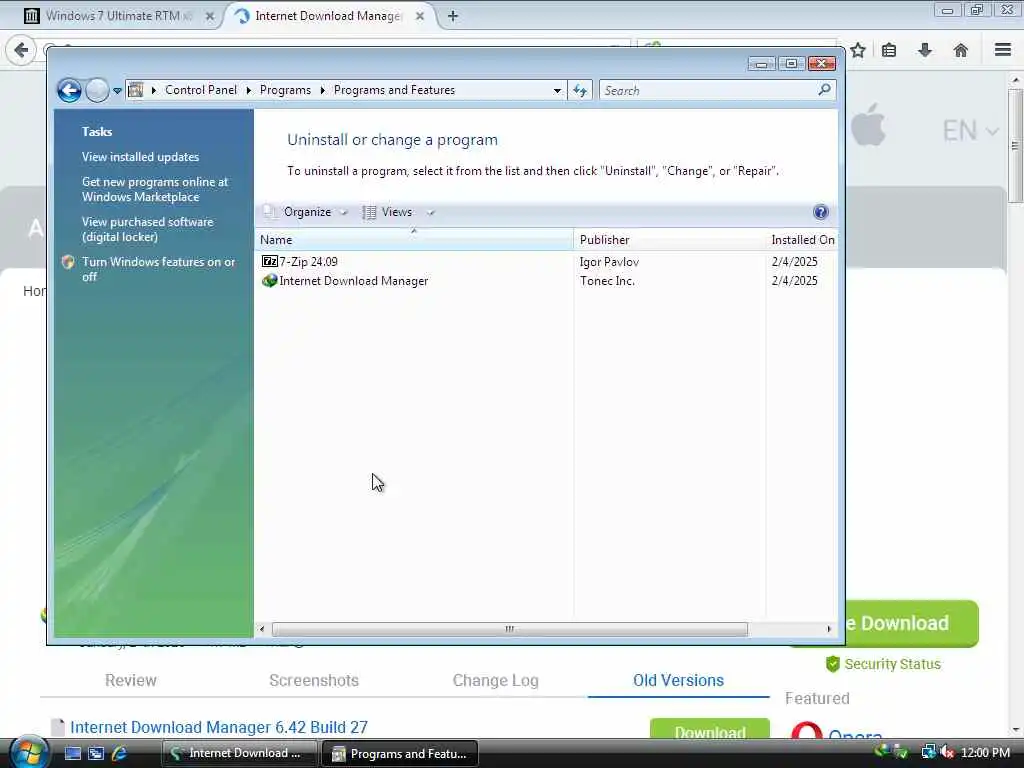The height and width of the screenshot is (768, 1024).
Task: Click Igor Pavlov publisher cell
Action: pyautogui.click(x=609, y=262)
